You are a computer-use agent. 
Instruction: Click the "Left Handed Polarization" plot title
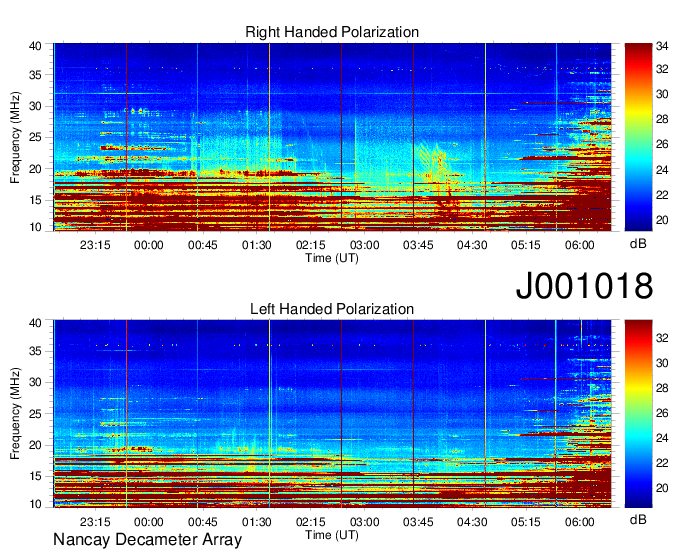[x=332, y=309]
